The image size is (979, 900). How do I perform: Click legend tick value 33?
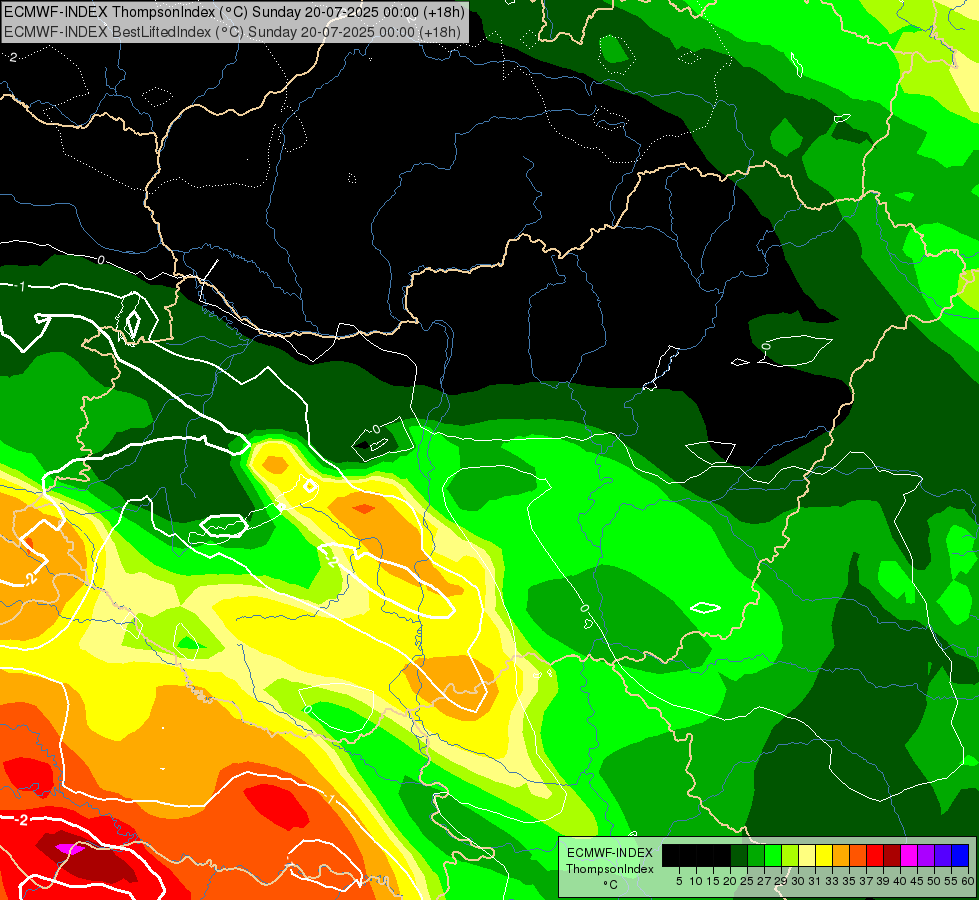(833, 881)
